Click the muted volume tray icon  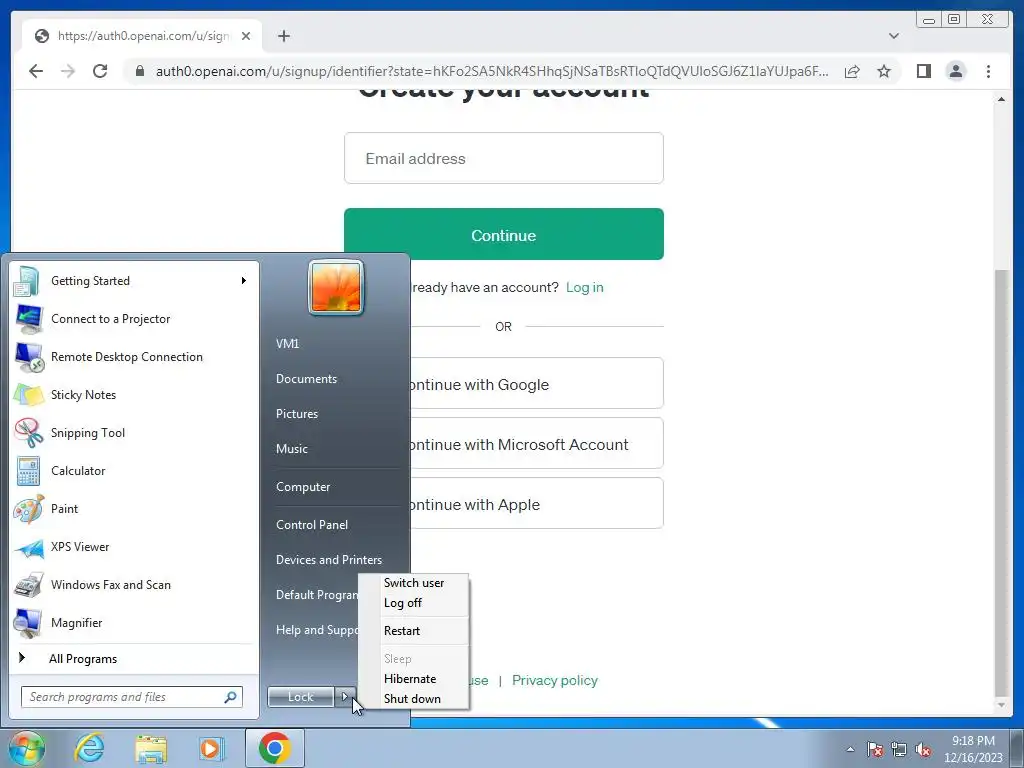923,750
